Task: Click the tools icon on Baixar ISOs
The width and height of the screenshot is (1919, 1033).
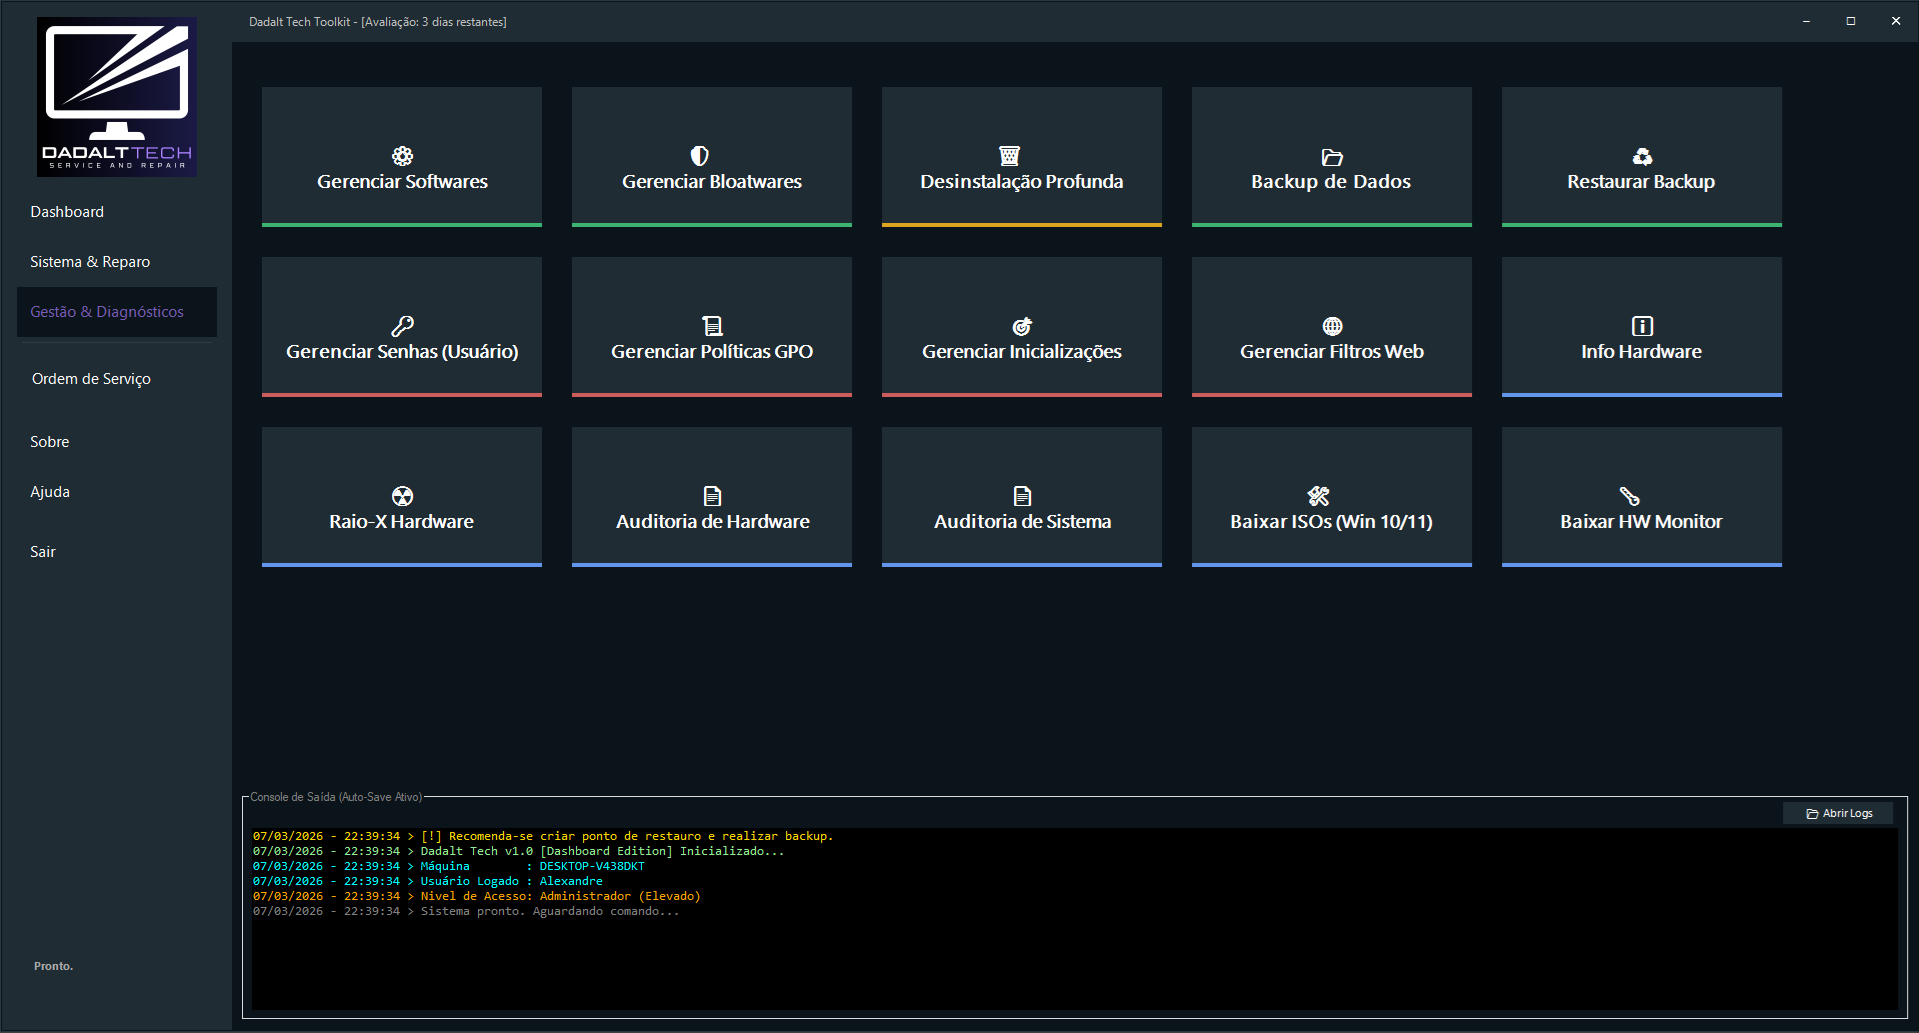Action: pos(1318,496)
